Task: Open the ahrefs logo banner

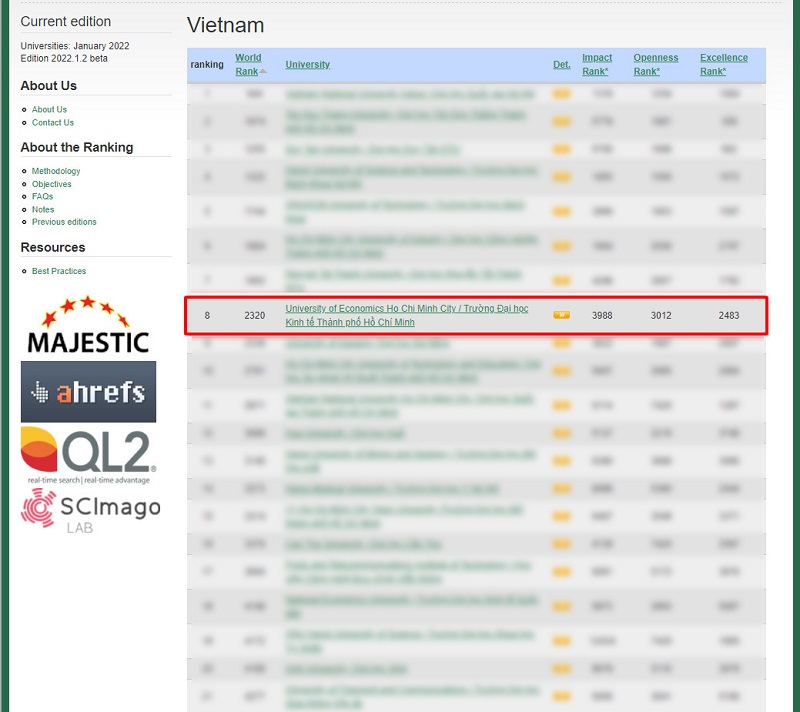Action: click(x=88, y=392)
